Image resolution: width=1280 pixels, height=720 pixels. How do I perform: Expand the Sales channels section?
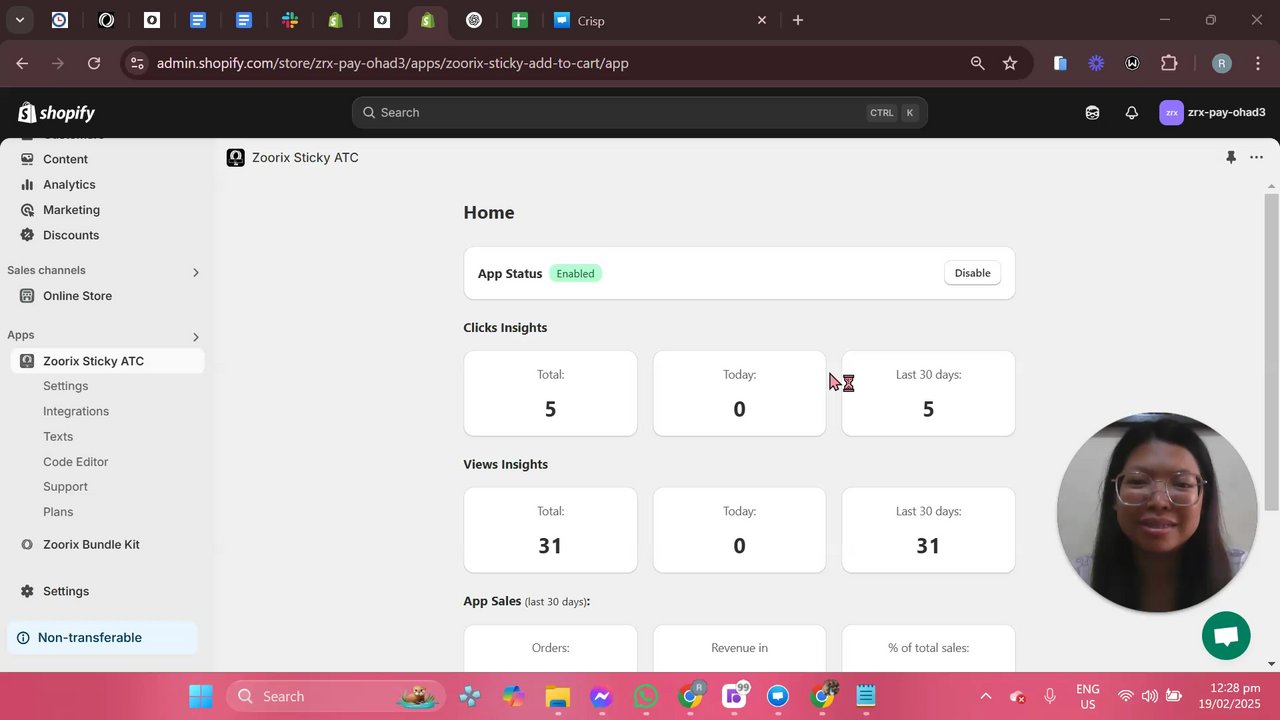(x=195, y=272)
